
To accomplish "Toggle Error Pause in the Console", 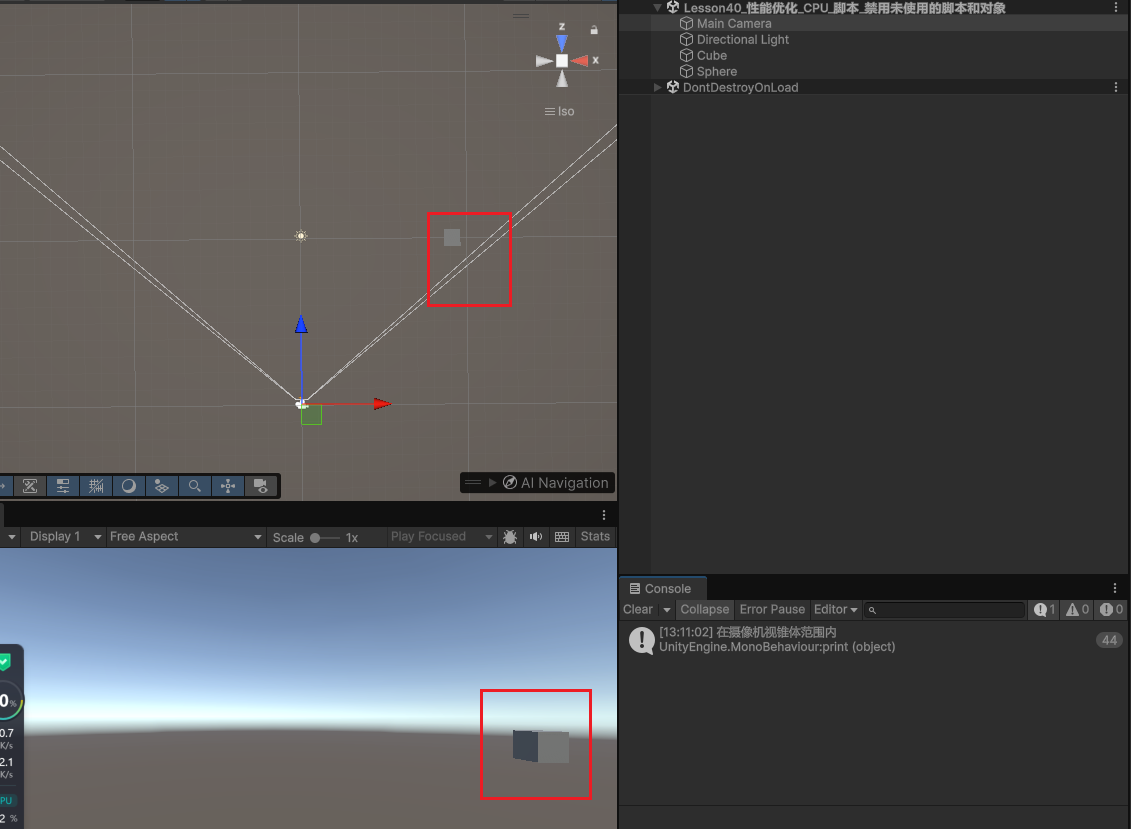I will coord(772,609).
